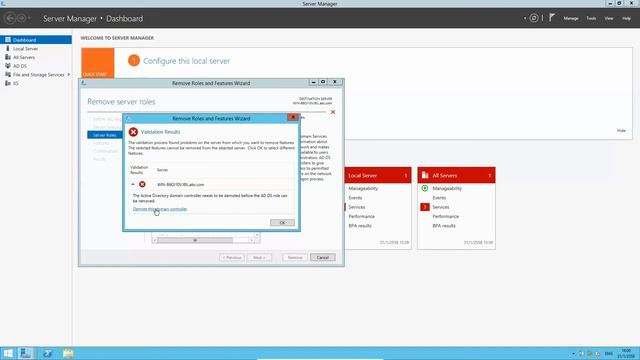The image size is (640, 360).
Task: Click the red Services alert badge in All Servers
Action: coord(424,207)
